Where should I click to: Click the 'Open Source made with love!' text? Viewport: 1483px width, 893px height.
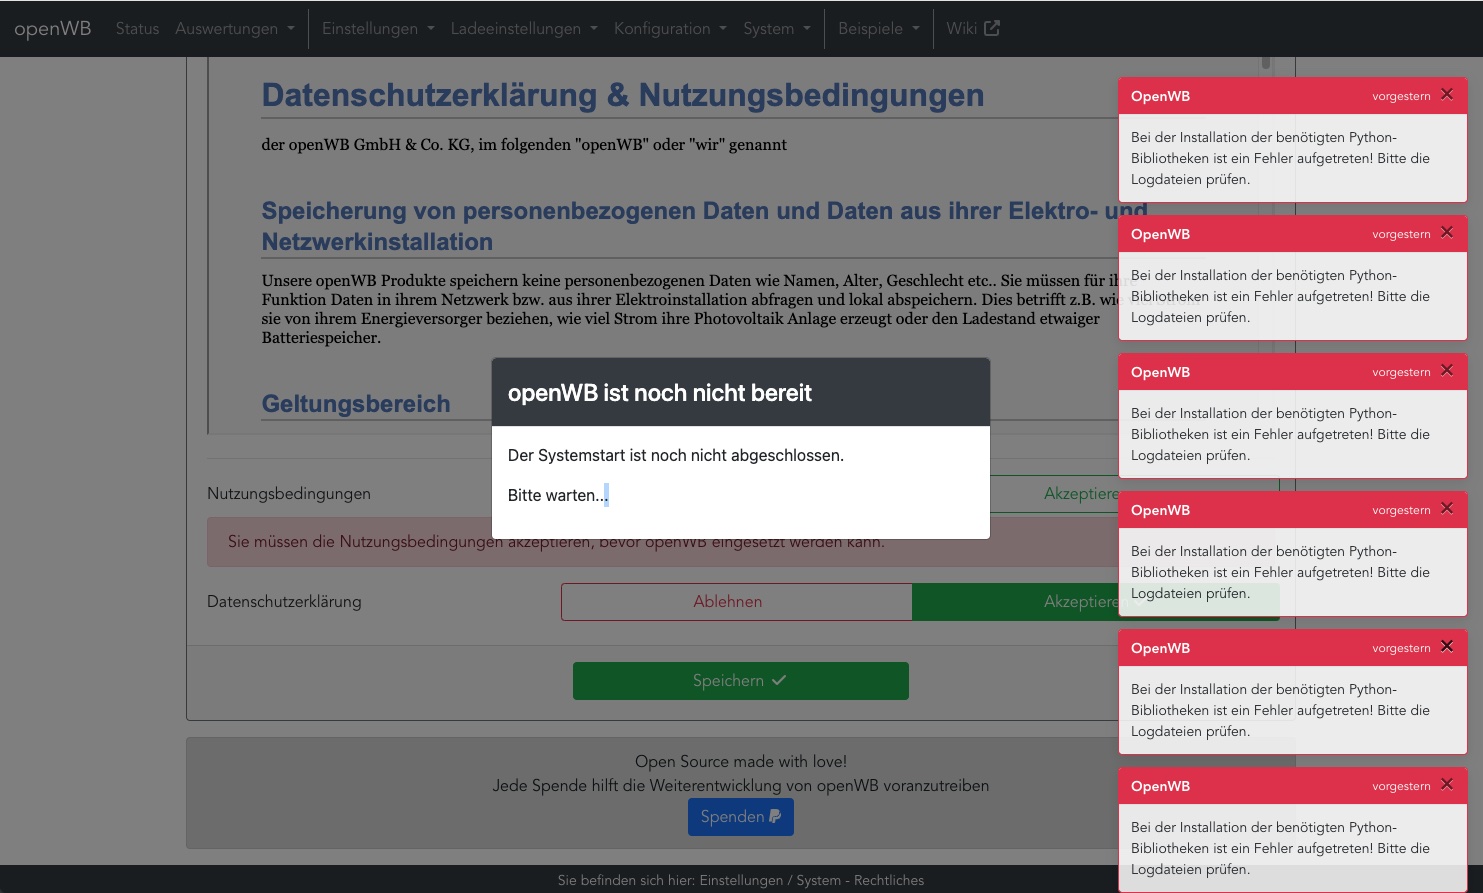pos(741,762)
